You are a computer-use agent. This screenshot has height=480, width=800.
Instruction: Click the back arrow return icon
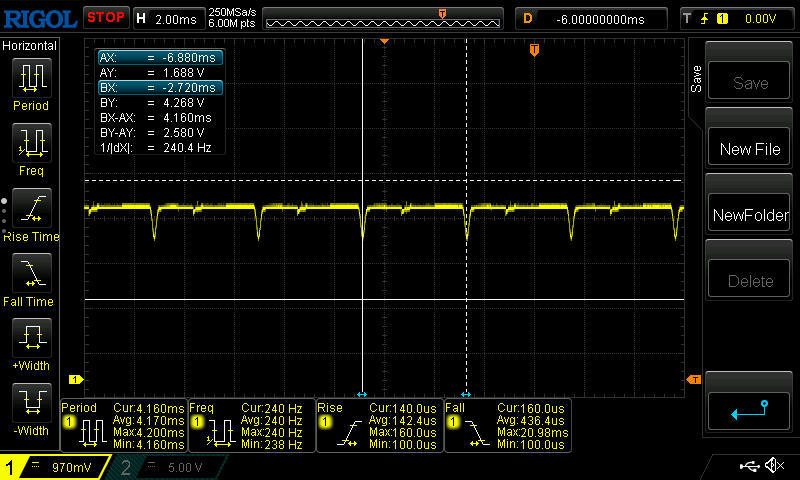pyautogui.click(x=750, y=408)
